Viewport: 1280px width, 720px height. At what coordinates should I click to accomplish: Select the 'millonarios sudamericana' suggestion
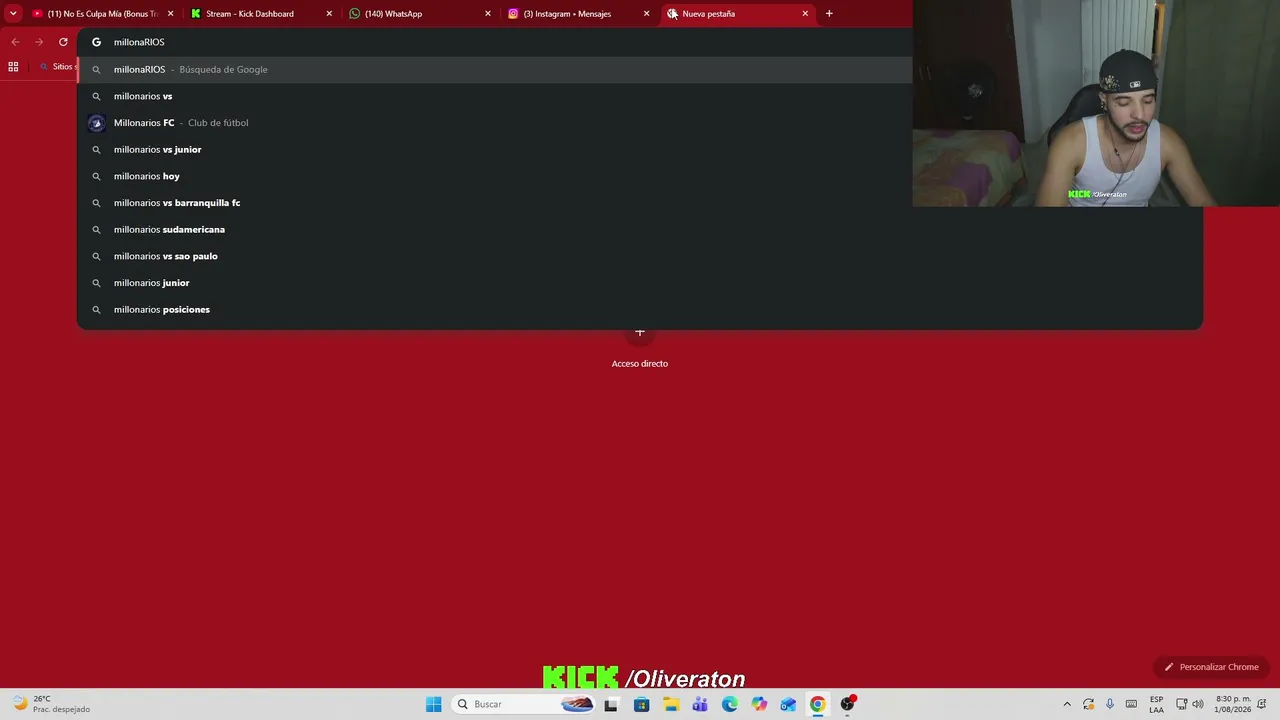pos(639,230)
